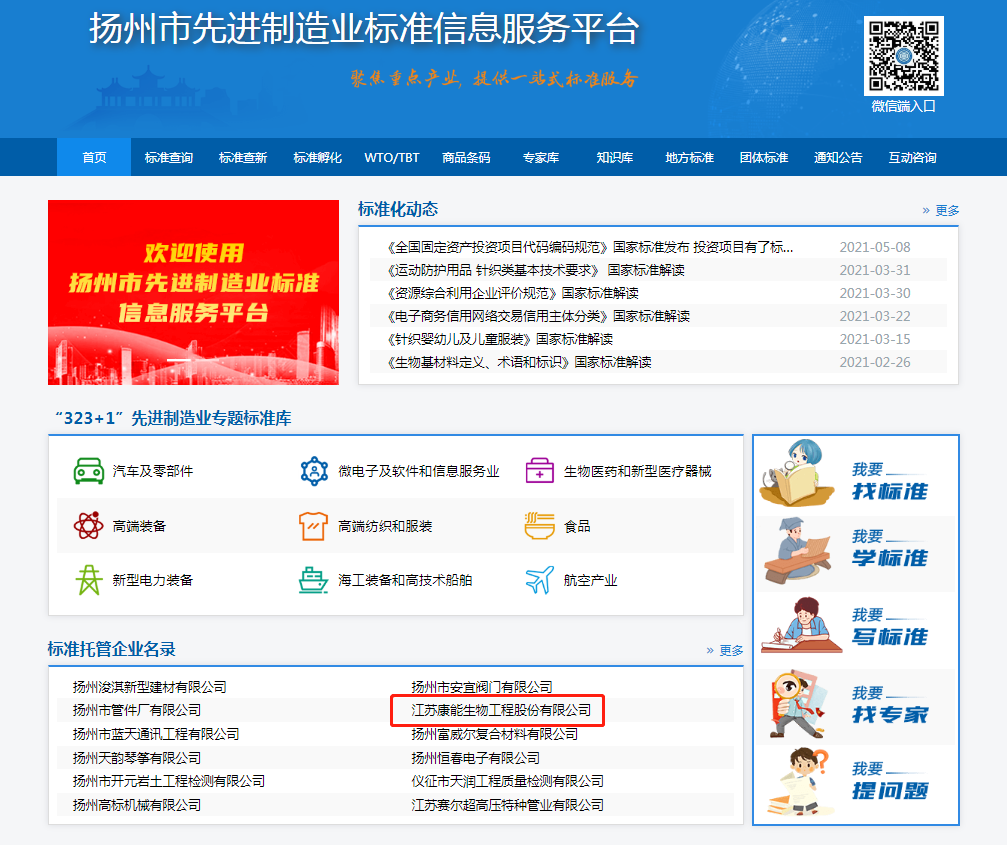Switch to the WTO/TBT navigation tab
The image size is (1007, 845).
point(392,158)
